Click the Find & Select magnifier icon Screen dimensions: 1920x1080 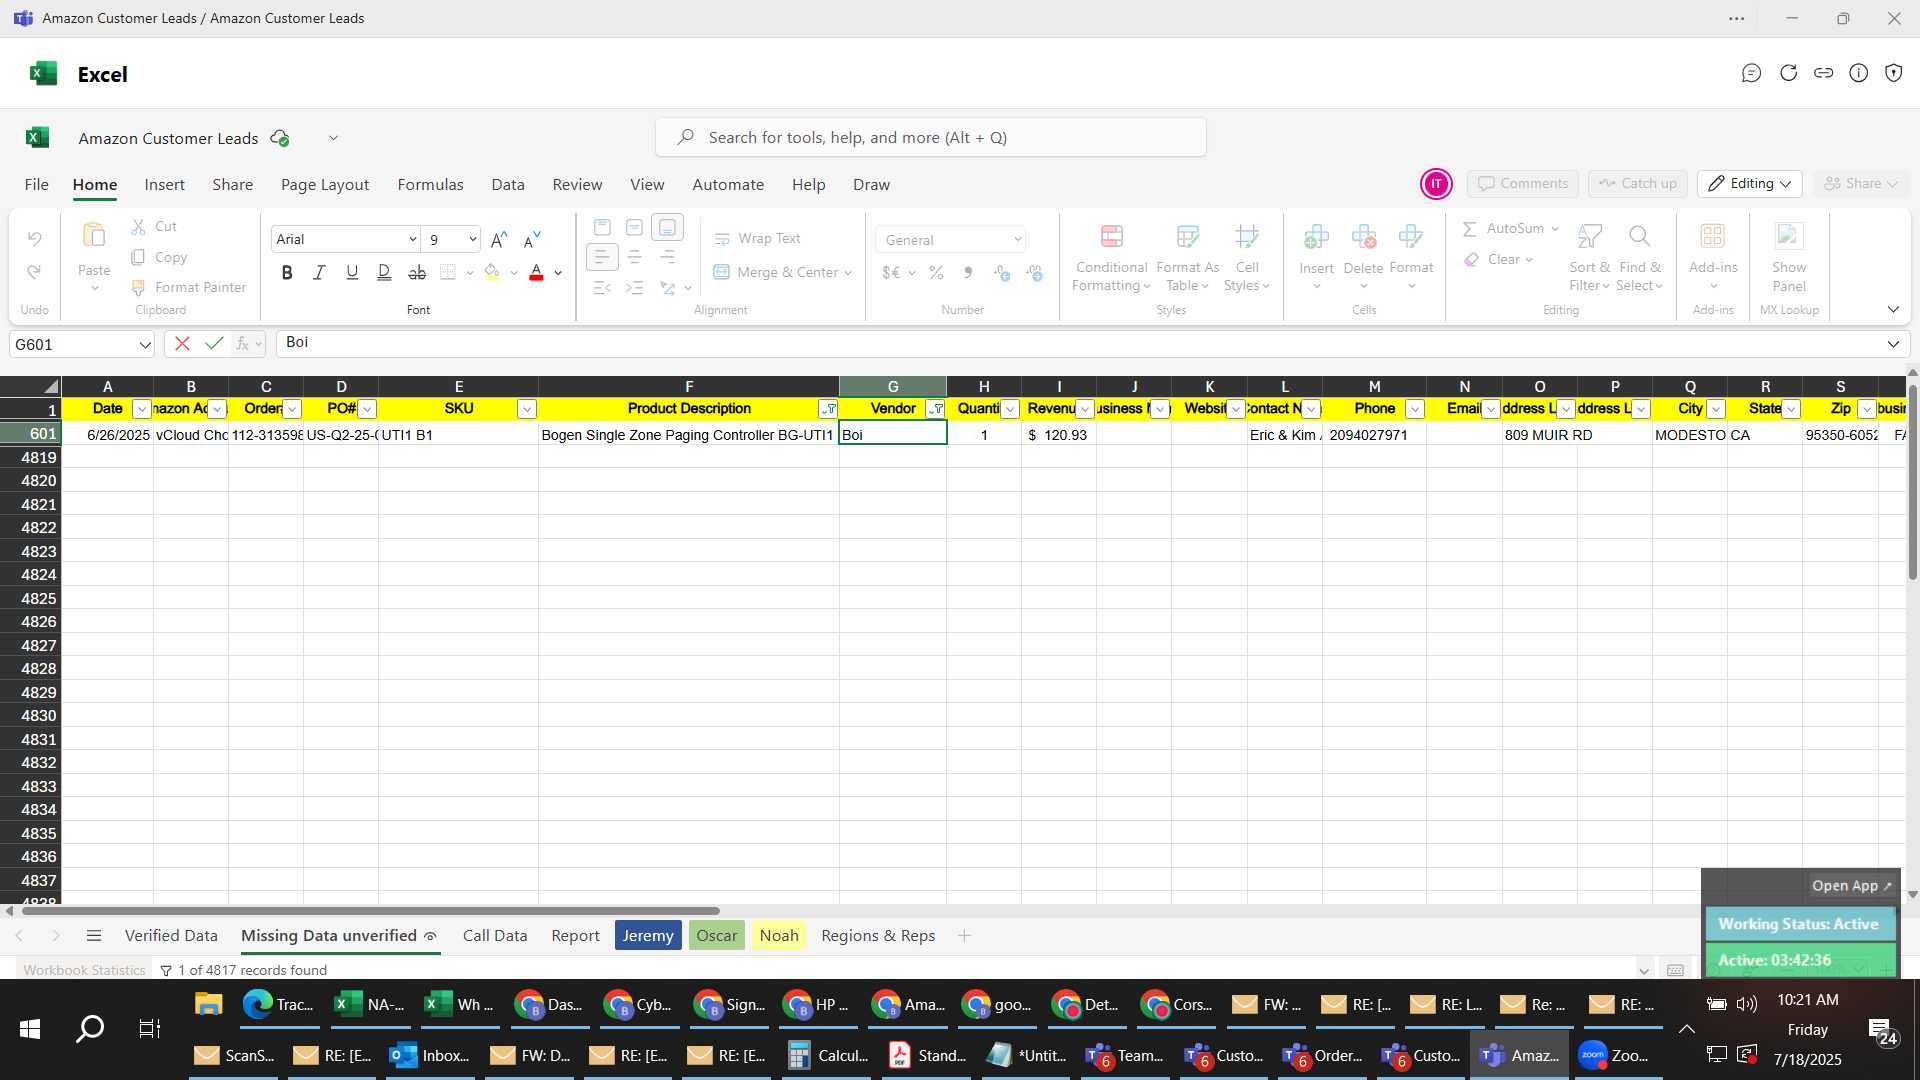click(1639, 236)
